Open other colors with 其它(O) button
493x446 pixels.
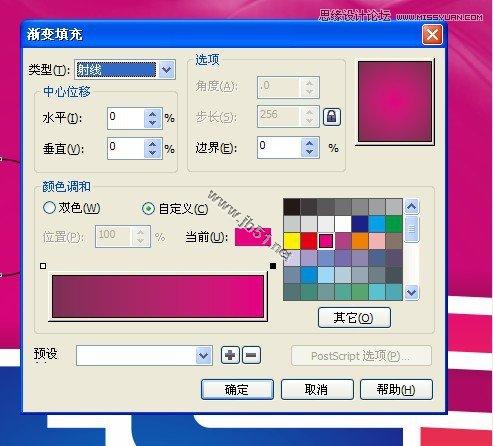354,317
